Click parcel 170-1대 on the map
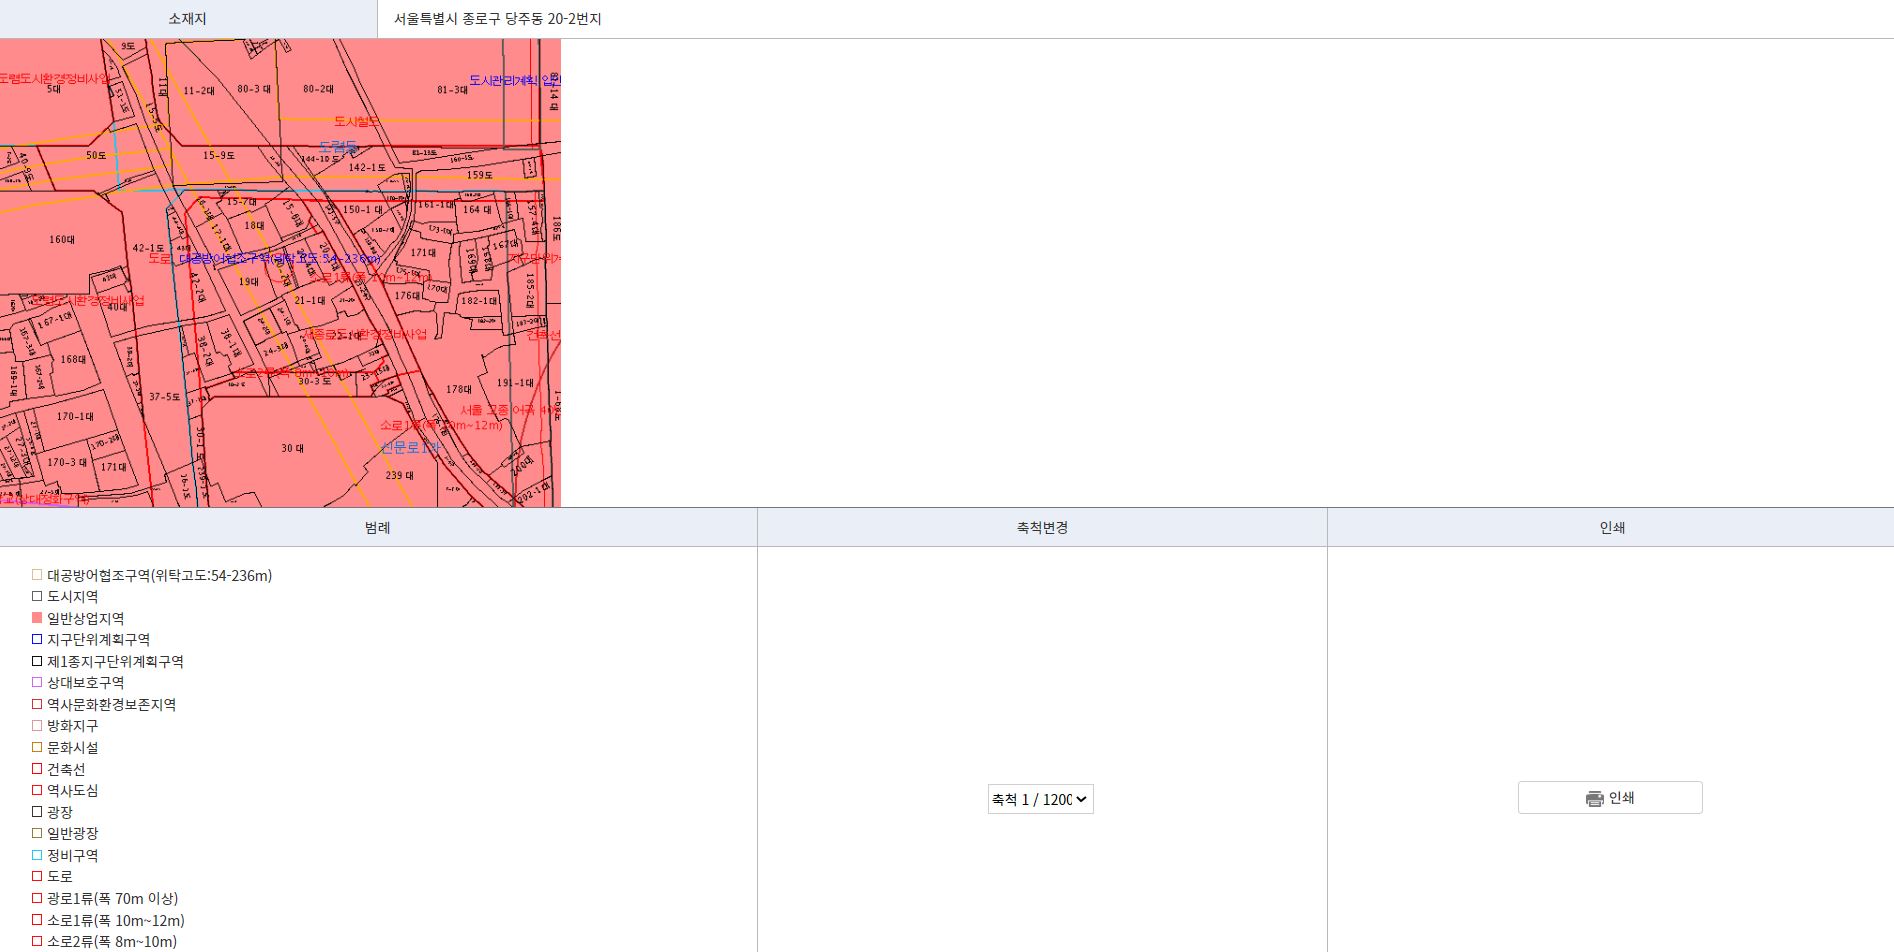The image size is (1894, 952). click(x=75, y=417)
